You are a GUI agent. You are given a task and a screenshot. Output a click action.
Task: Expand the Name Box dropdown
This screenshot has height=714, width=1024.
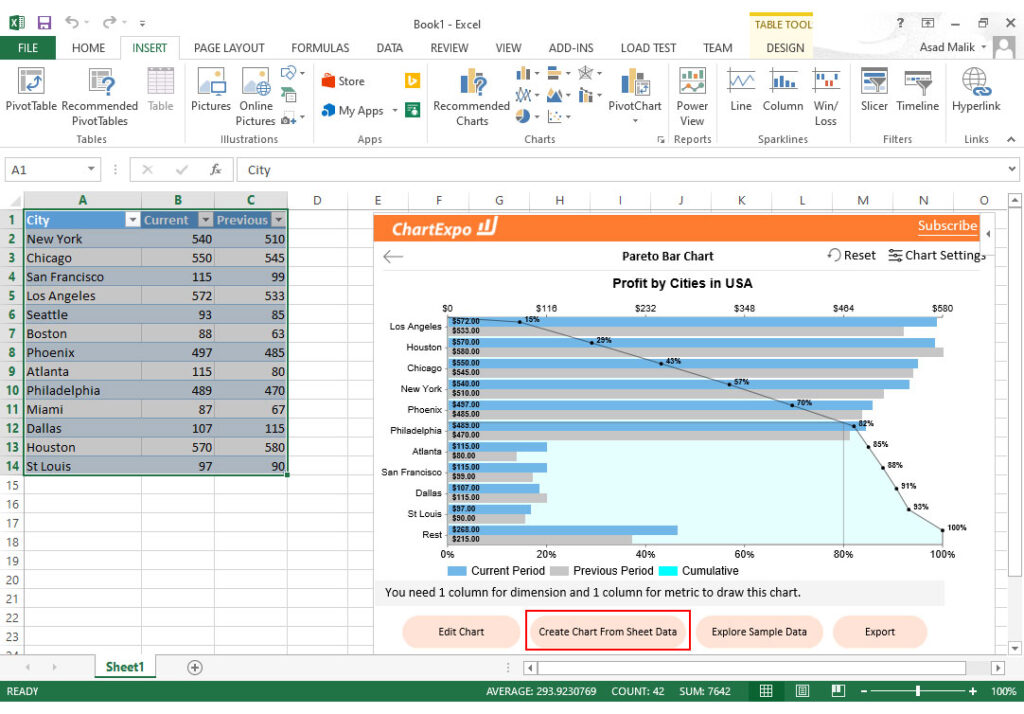(91, 169)
